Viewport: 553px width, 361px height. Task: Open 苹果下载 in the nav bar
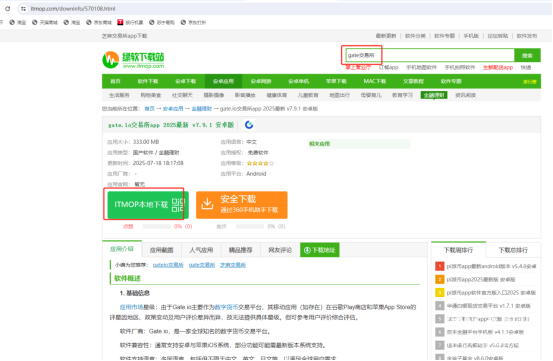click(x=336, y=81)
